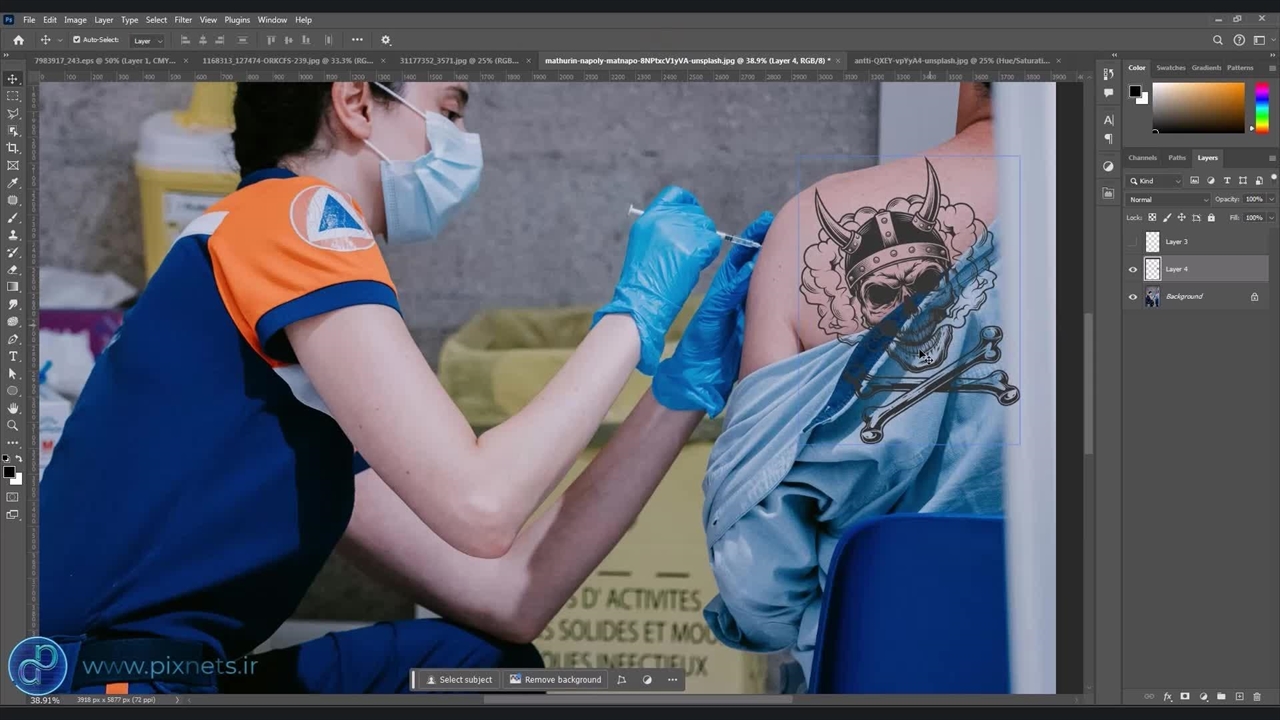This screenshot has height=720, width=1280.
Task: Switch to the Channels tab
Action: (x=1142, y=158)
